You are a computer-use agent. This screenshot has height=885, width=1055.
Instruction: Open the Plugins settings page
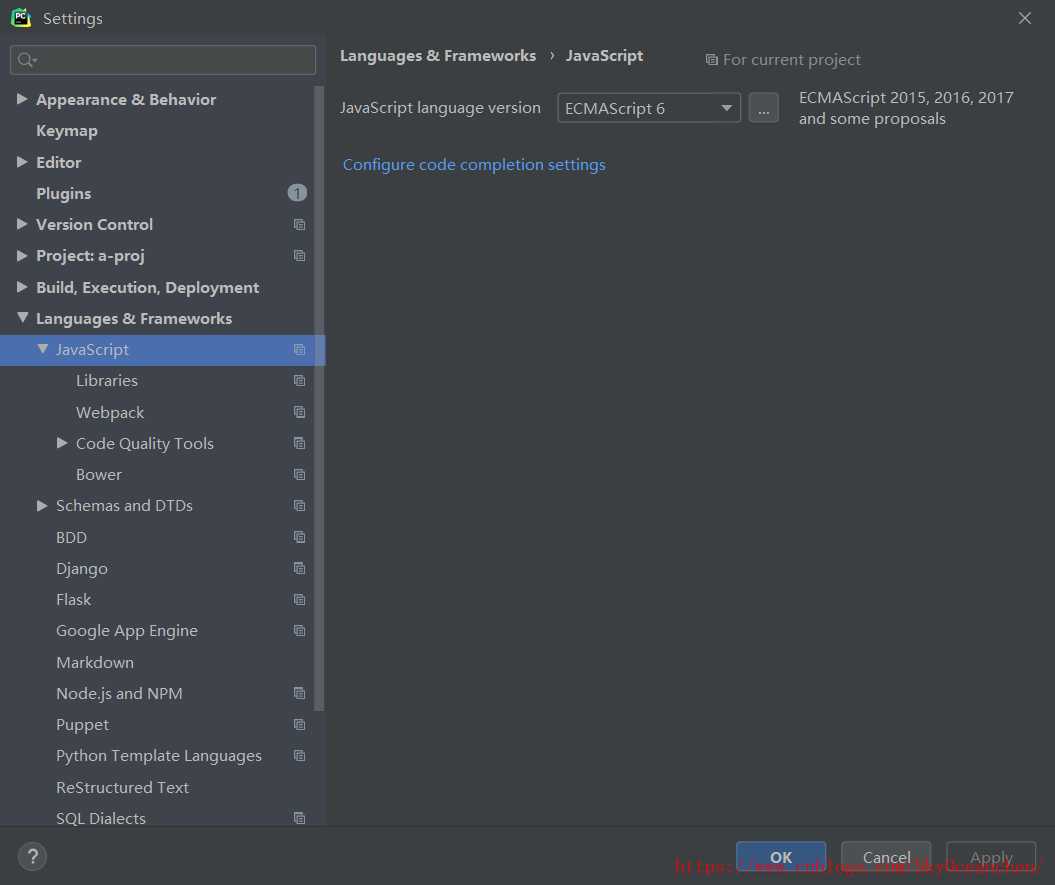coord(63,193)
